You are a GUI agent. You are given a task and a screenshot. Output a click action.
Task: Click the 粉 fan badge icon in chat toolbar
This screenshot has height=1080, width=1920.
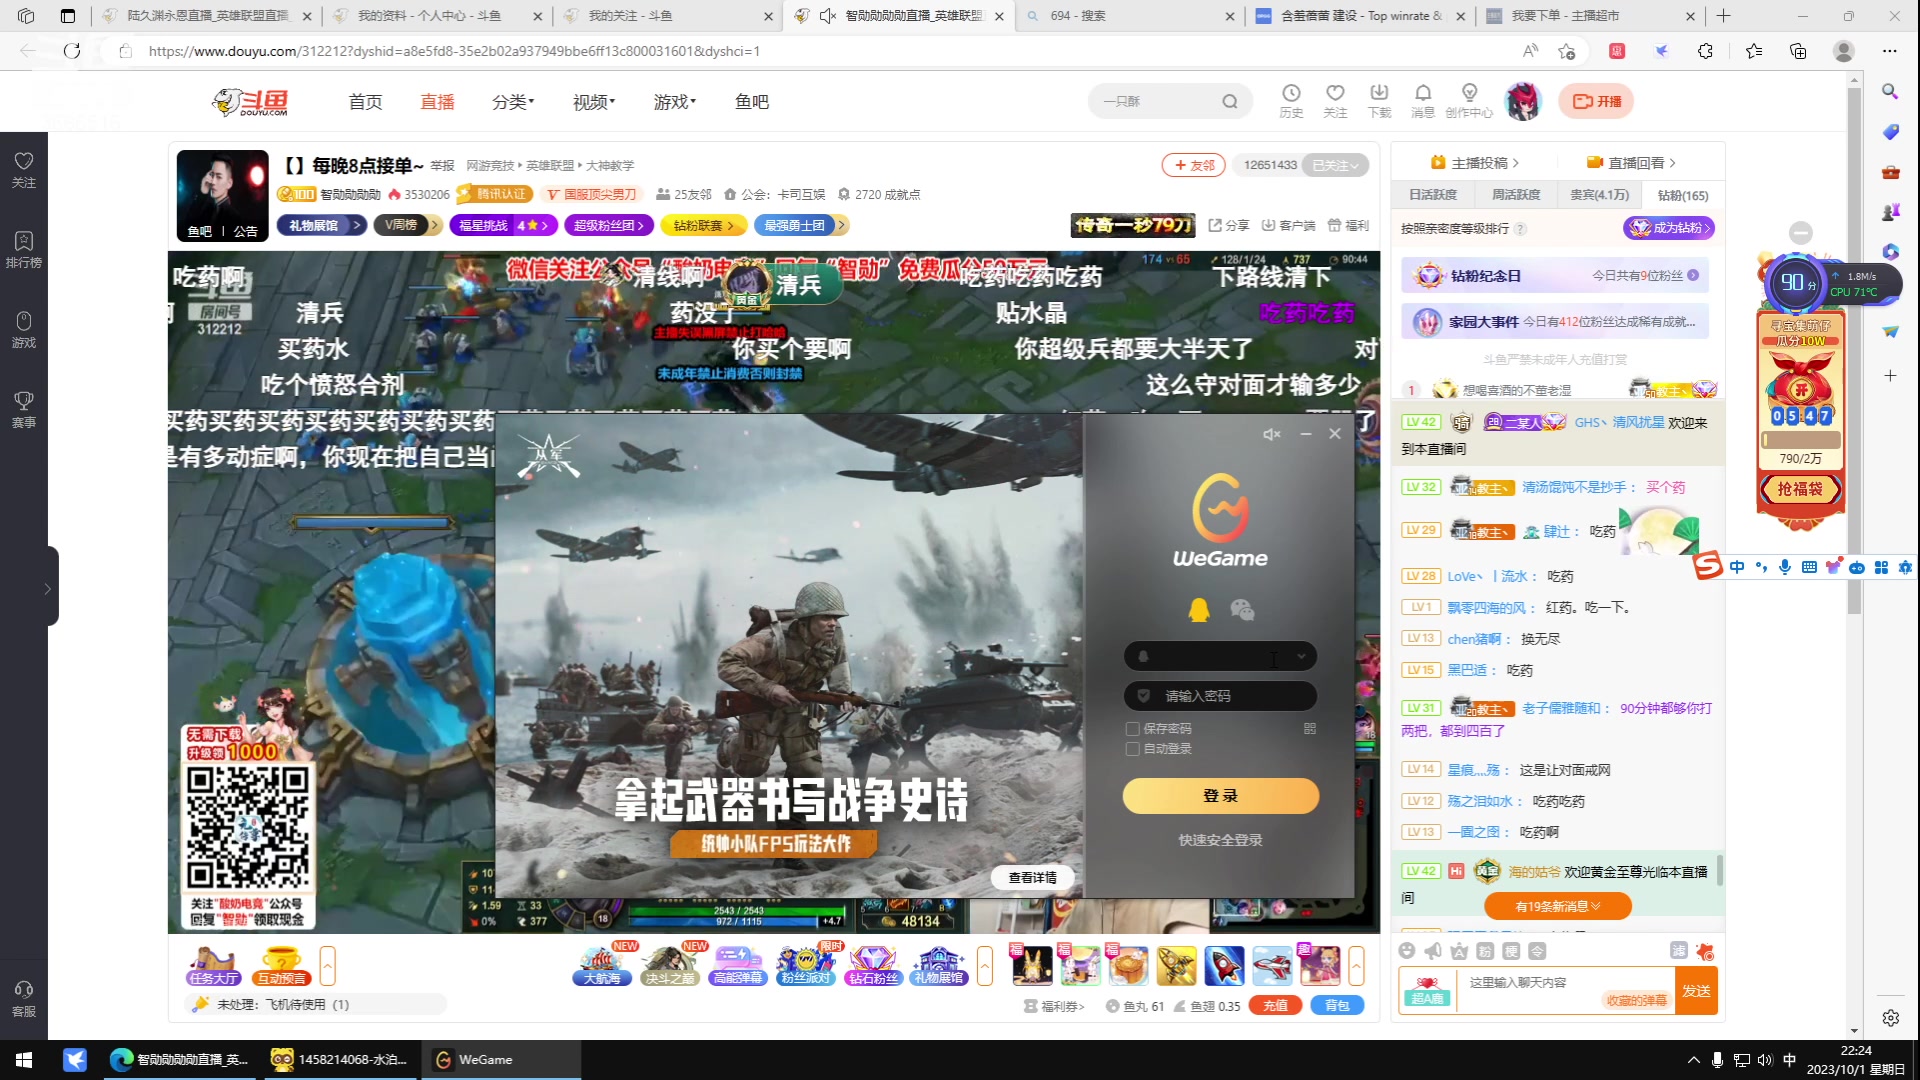pyautogui.click(x=1485, y=951)
